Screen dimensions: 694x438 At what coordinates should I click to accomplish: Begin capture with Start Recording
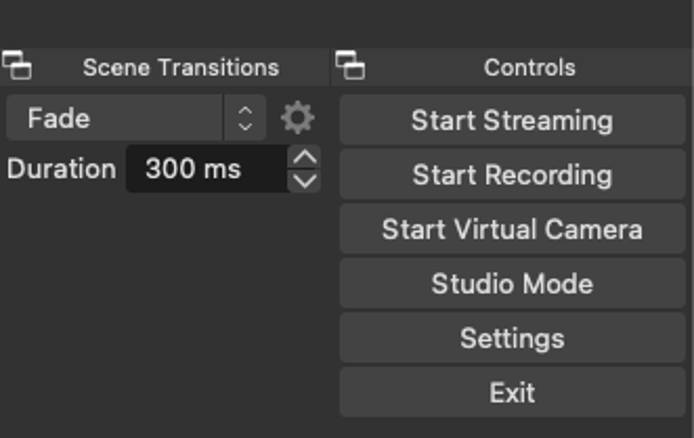tap(512, 175)
